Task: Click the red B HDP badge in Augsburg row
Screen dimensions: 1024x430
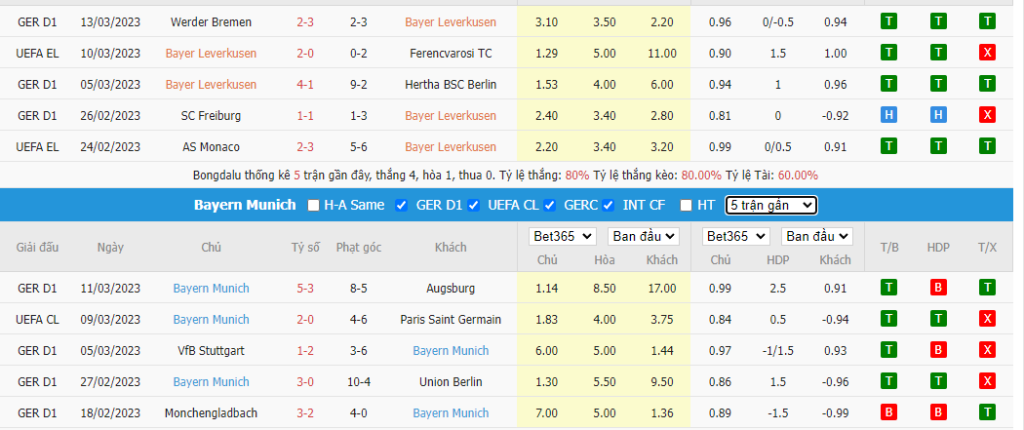Action: 938,288
